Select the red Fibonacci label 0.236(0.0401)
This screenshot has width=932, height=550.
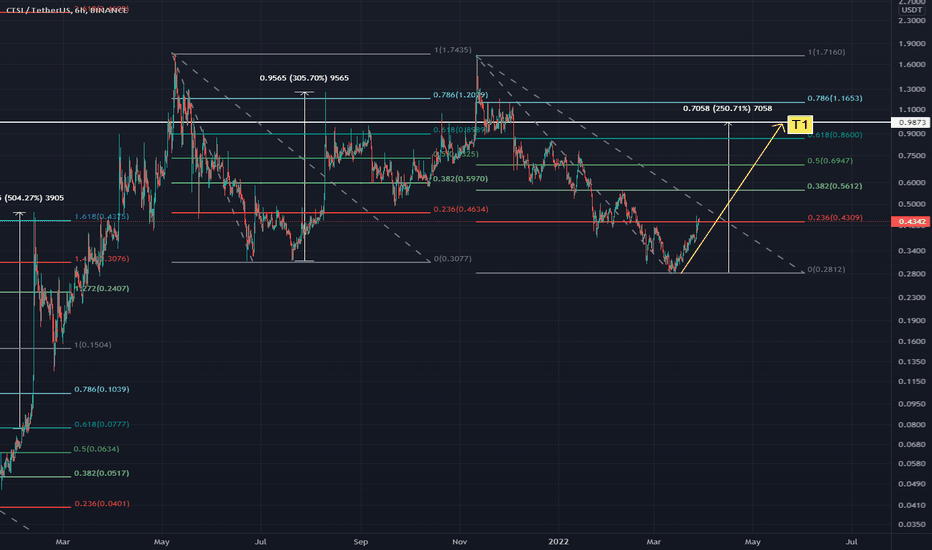(x=102, y=504)
